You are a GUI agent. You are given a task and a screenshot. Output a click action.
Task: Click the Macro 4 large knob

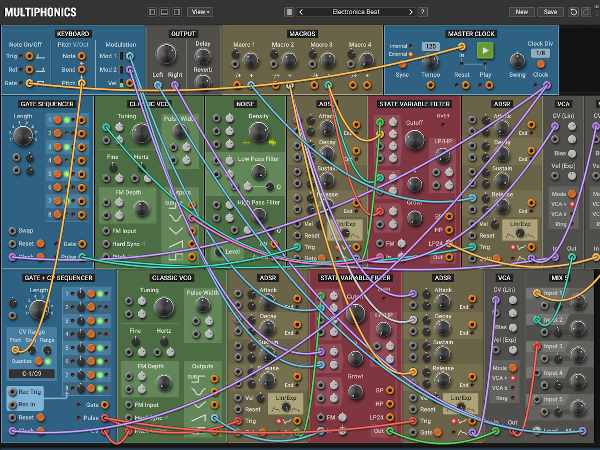pyautogui.click(x=366, y=60)
